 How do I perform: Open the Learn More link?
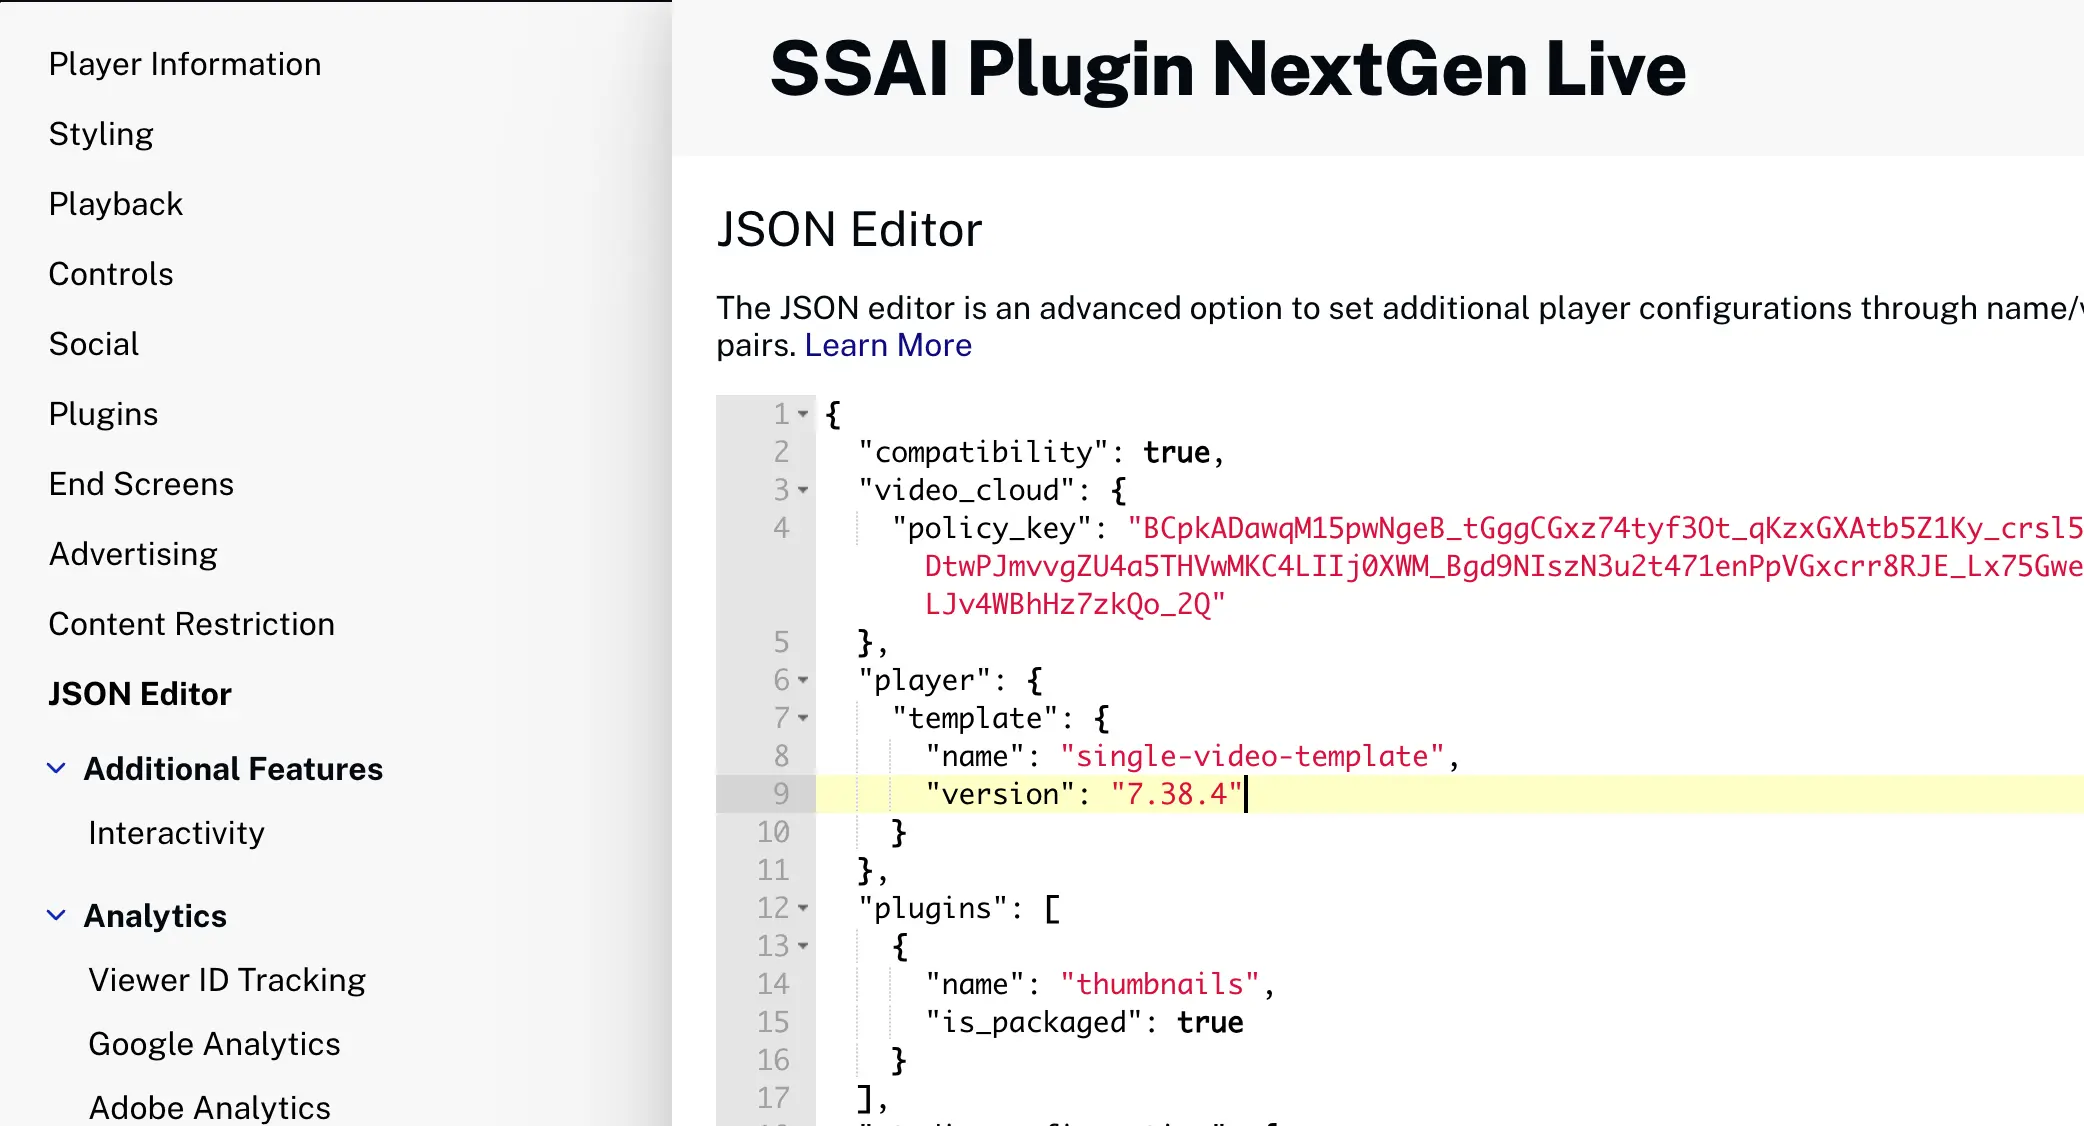[887, 345]
